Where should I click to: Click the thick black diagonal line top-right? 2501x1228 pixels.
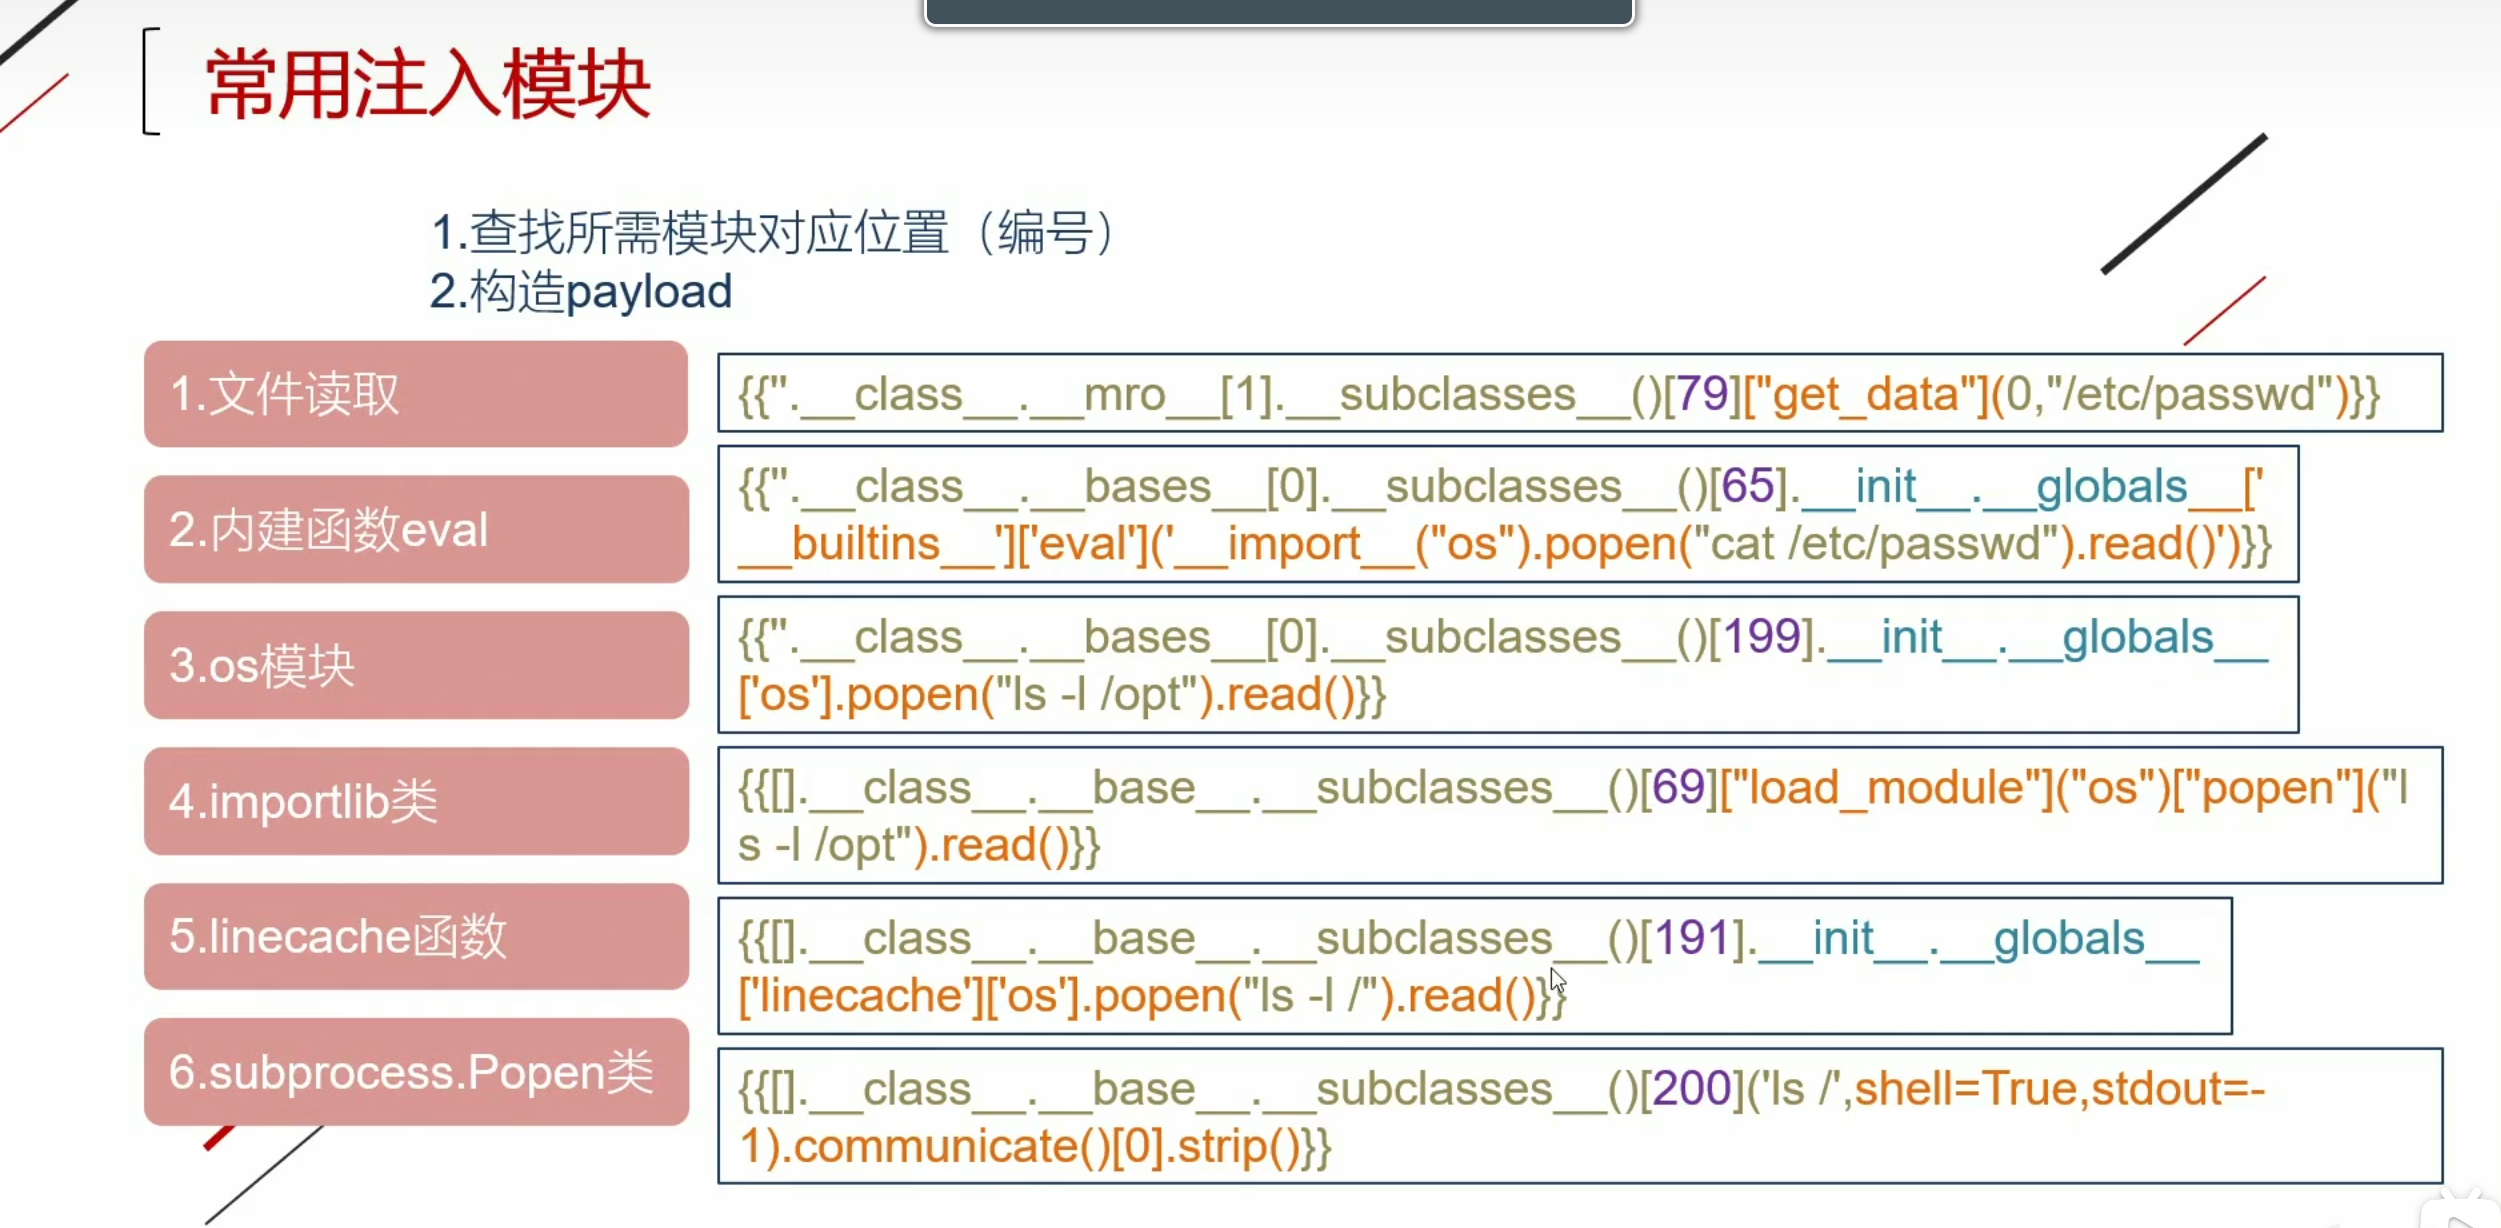click(x=2183, y=204)
